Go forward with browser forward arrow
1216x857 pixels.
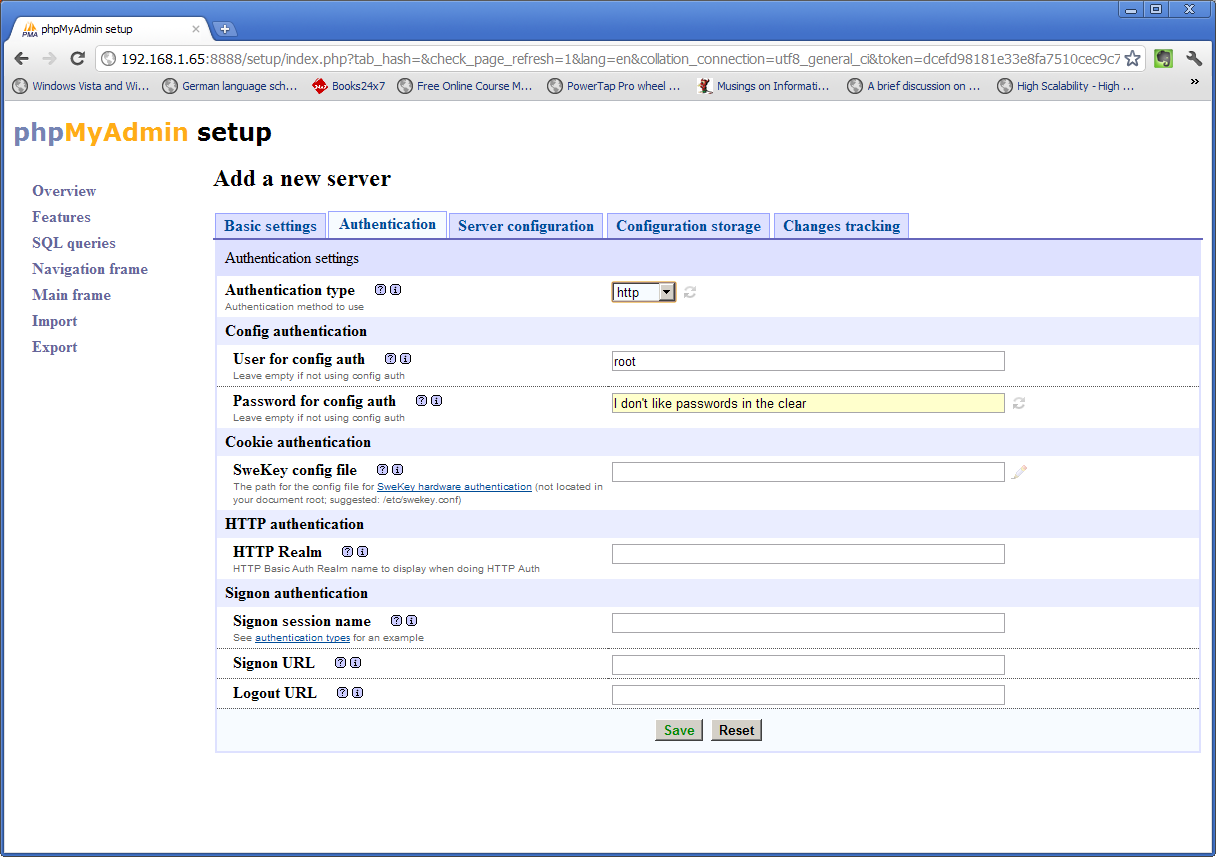click(50, 59)
